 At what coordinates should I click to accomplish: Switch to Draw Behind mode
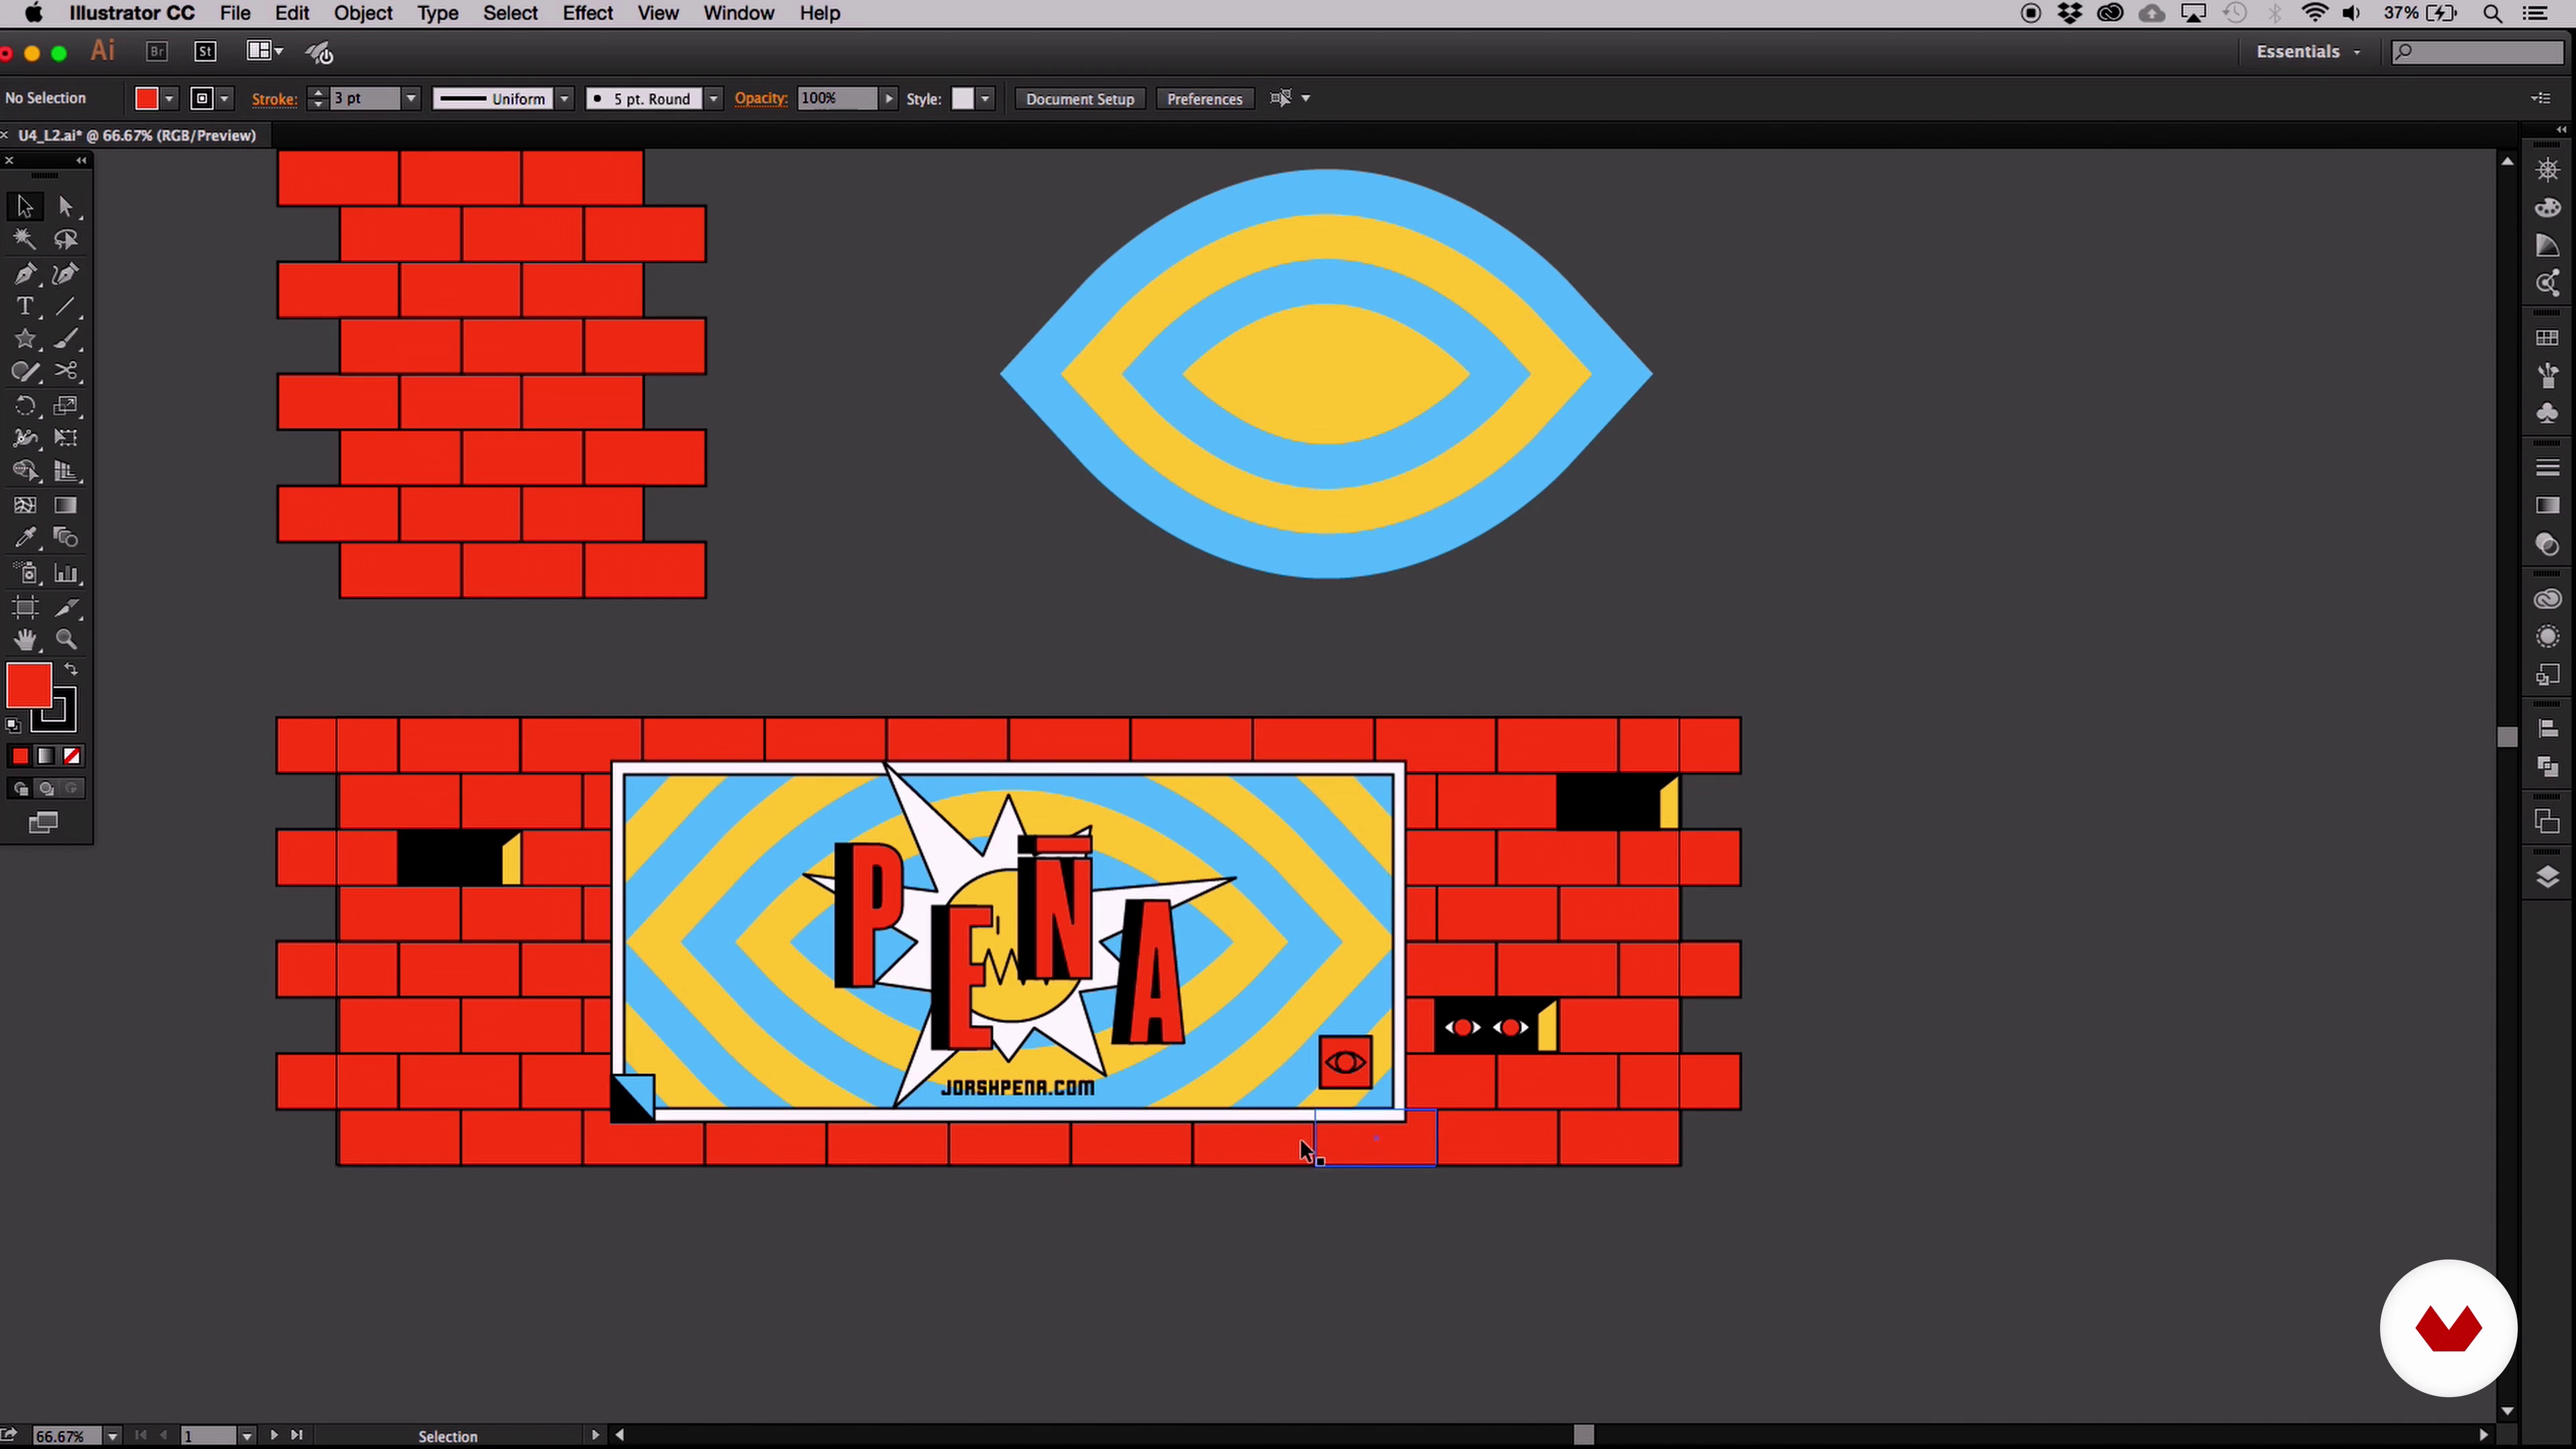pos(46,789)
